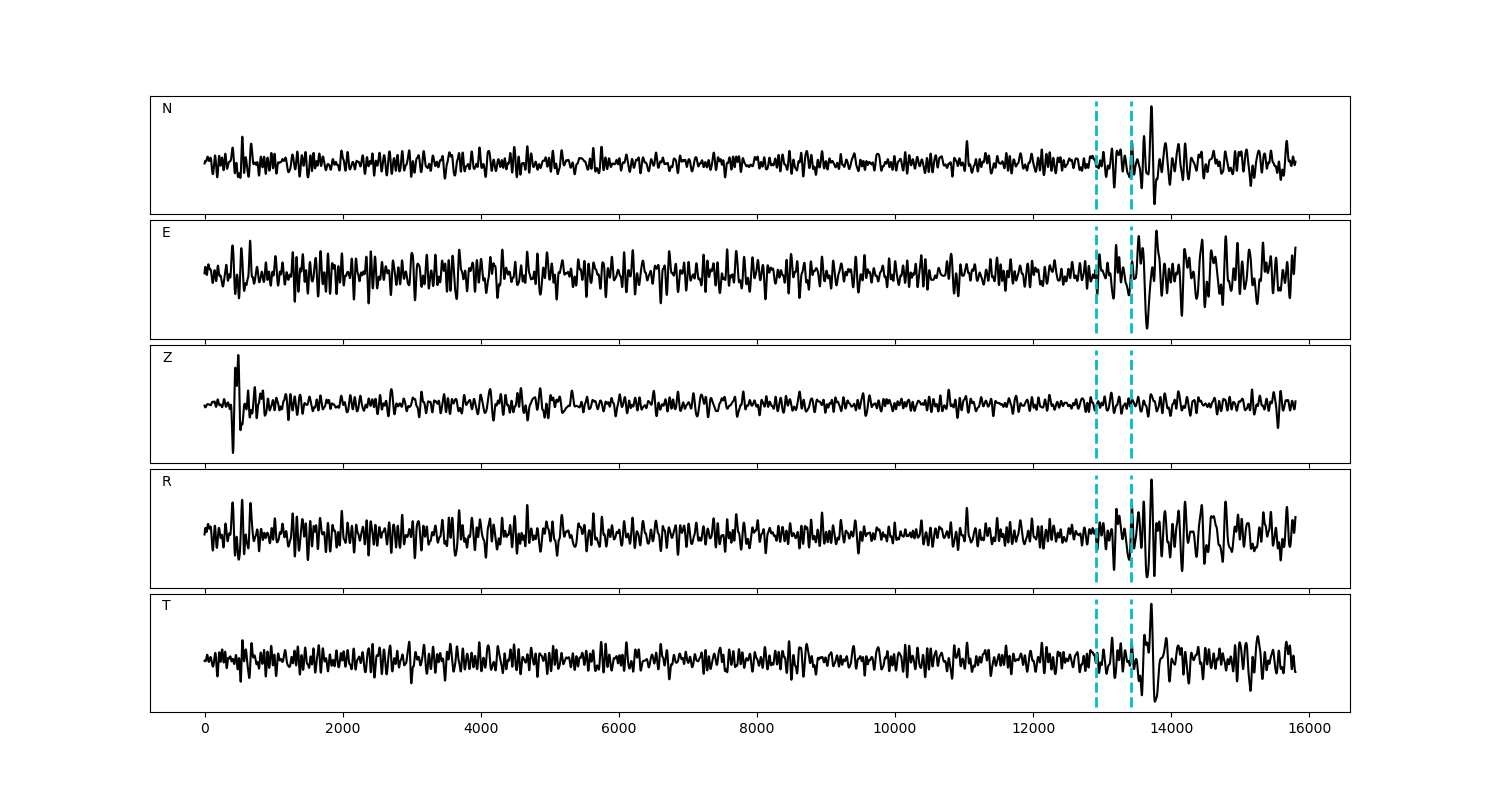Click the x-axis tick label 16000
Screen dimensions: 1500x800
pos(1309,729)
